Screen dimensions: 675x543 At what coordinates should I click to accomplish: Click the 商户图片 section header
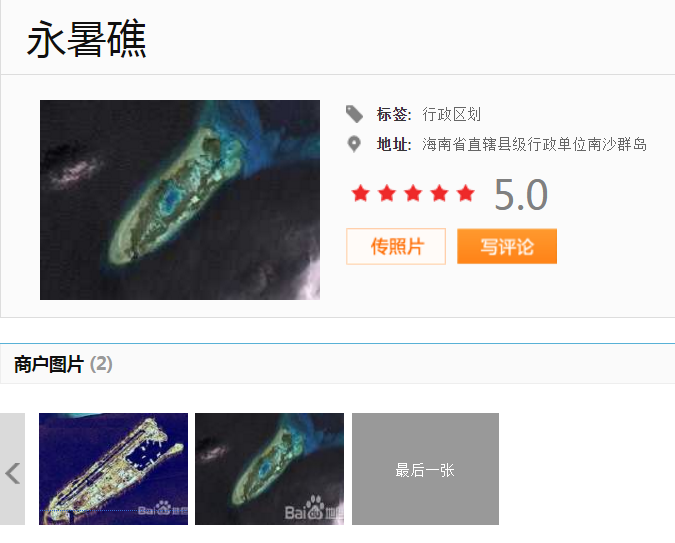pos(49,364)
